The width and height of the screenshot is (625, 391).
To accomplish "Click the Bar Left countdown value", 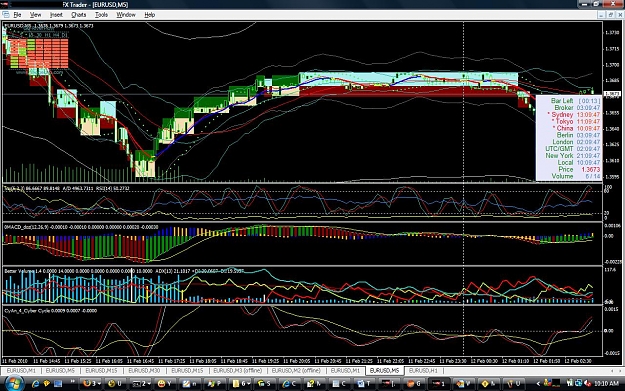I will pos(590,101).
